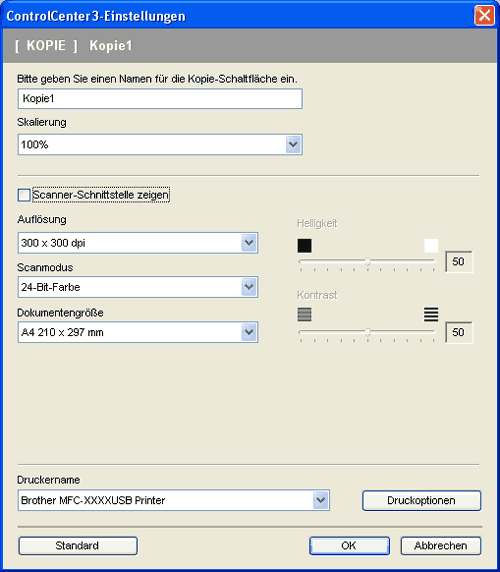Confirm settings with the OK button
The width and height of the screenshot is (500, 572).
pyautogui.click(x=349, y=546)
